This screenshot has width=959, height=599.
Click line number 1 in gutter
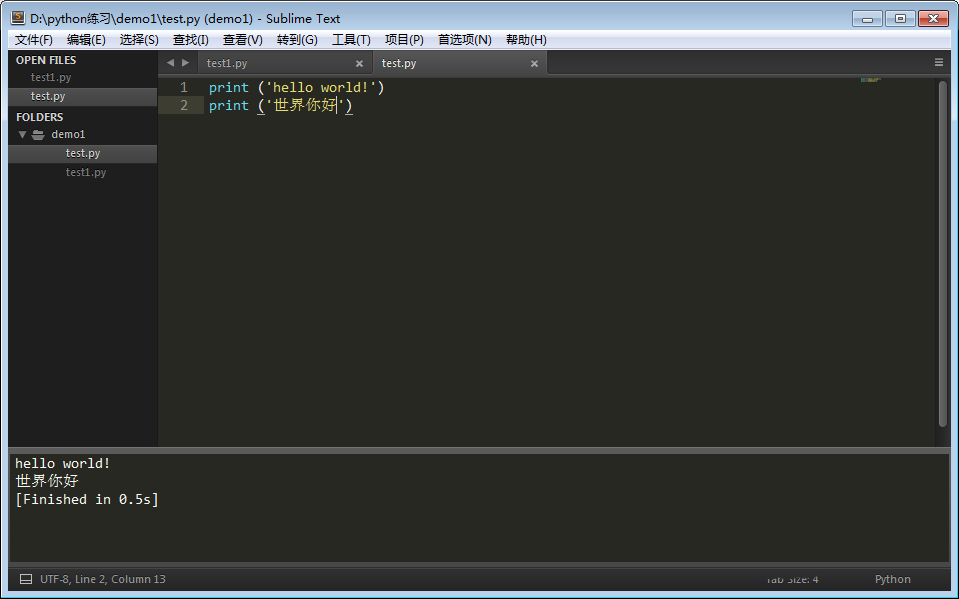point(183,87)
